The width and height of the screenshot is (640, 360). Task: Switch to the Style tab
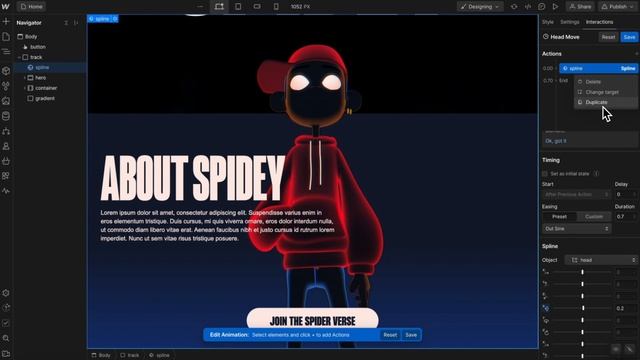point(548,22)
